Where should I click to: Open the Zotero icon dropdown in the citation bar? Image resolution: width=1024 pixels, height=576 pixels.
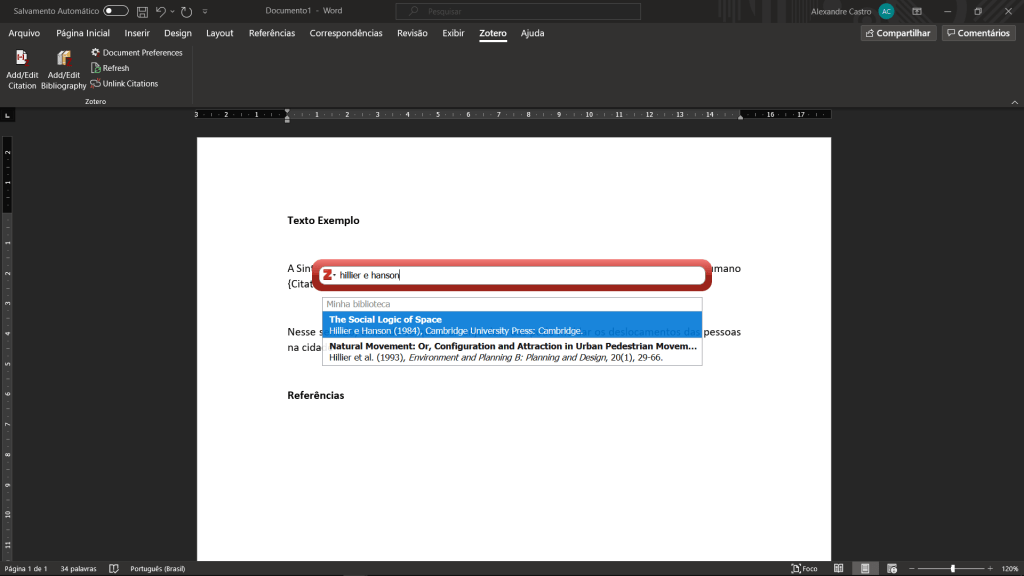coord(328,275)
